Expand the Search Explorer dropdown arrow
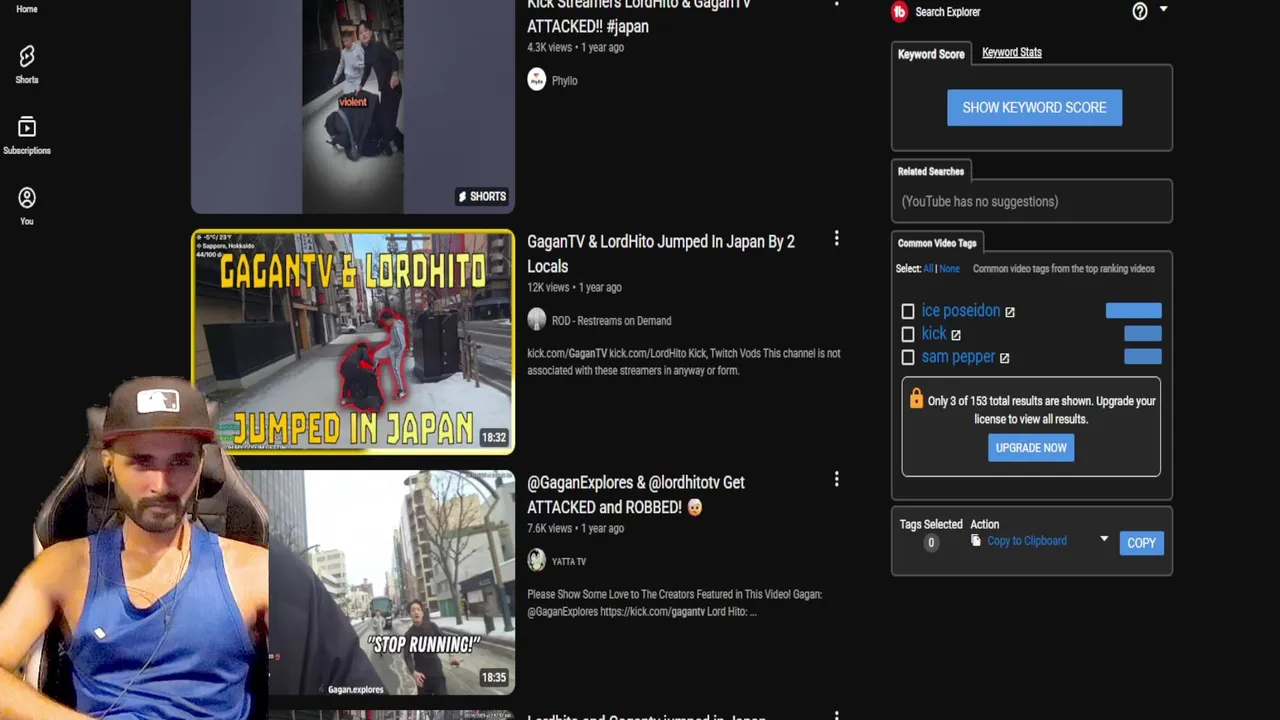Viewport: 1280px width, 720px height. tap(1163, 10)
